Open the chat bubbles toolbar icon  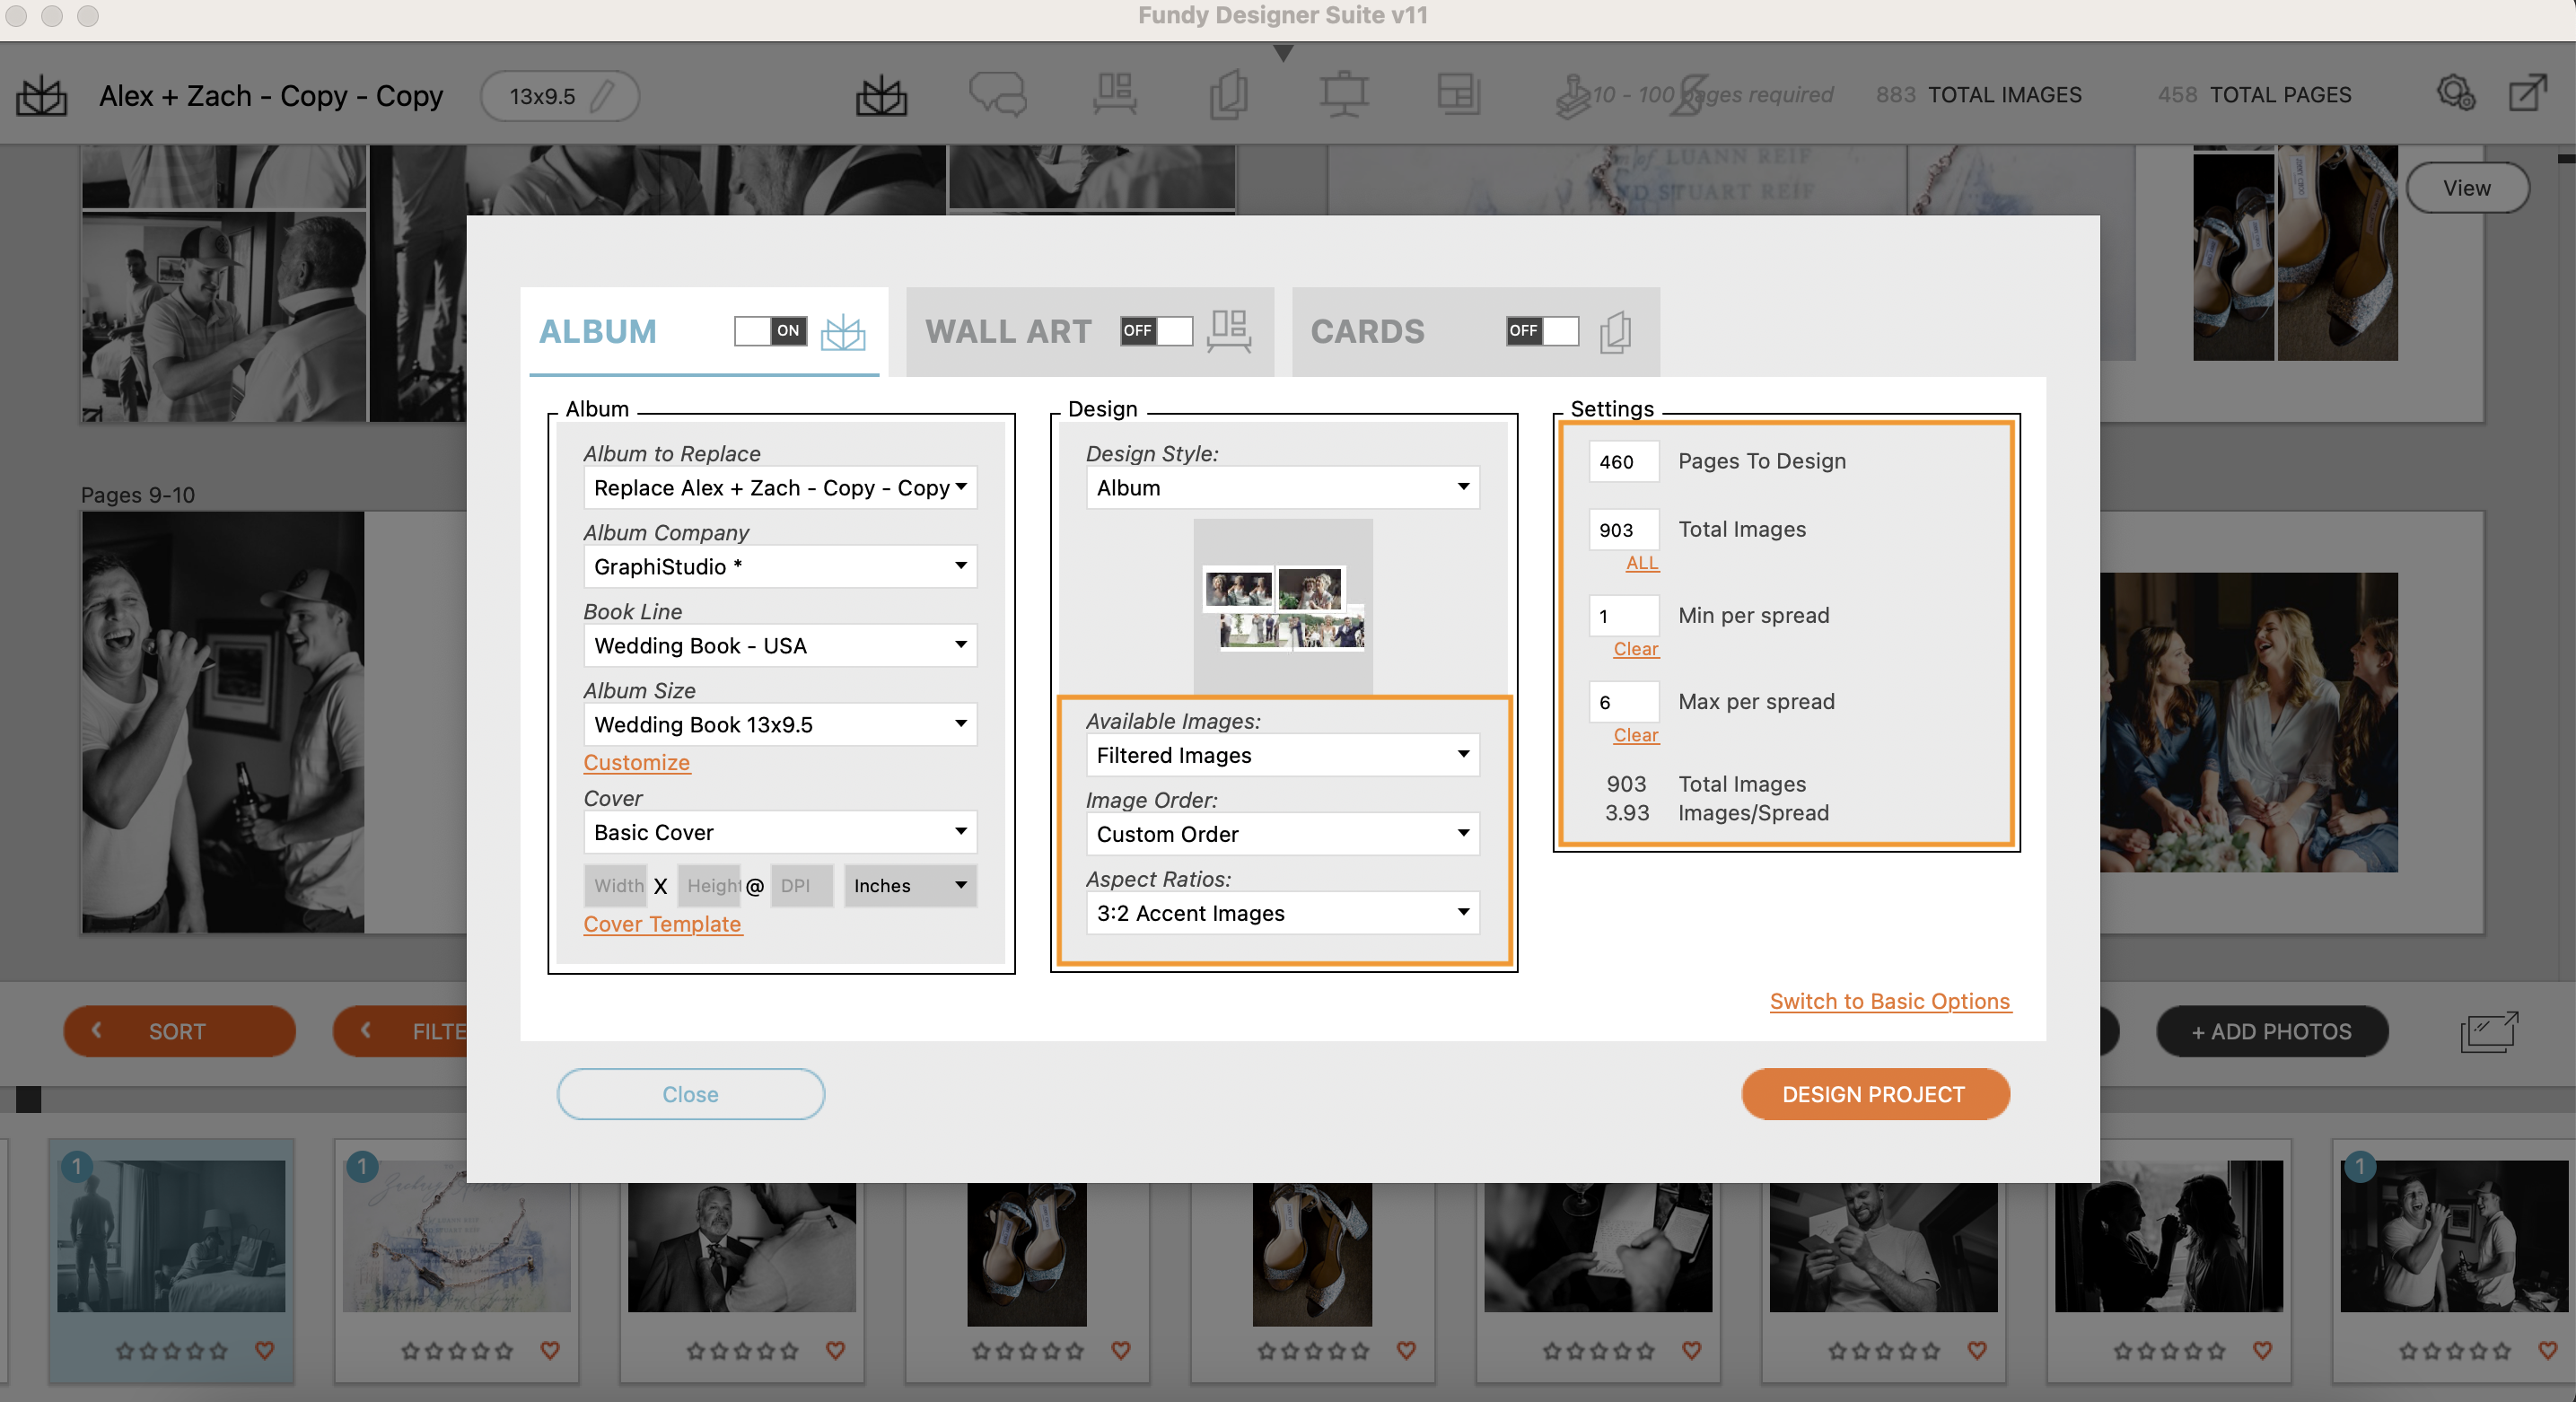coord(997,95)
